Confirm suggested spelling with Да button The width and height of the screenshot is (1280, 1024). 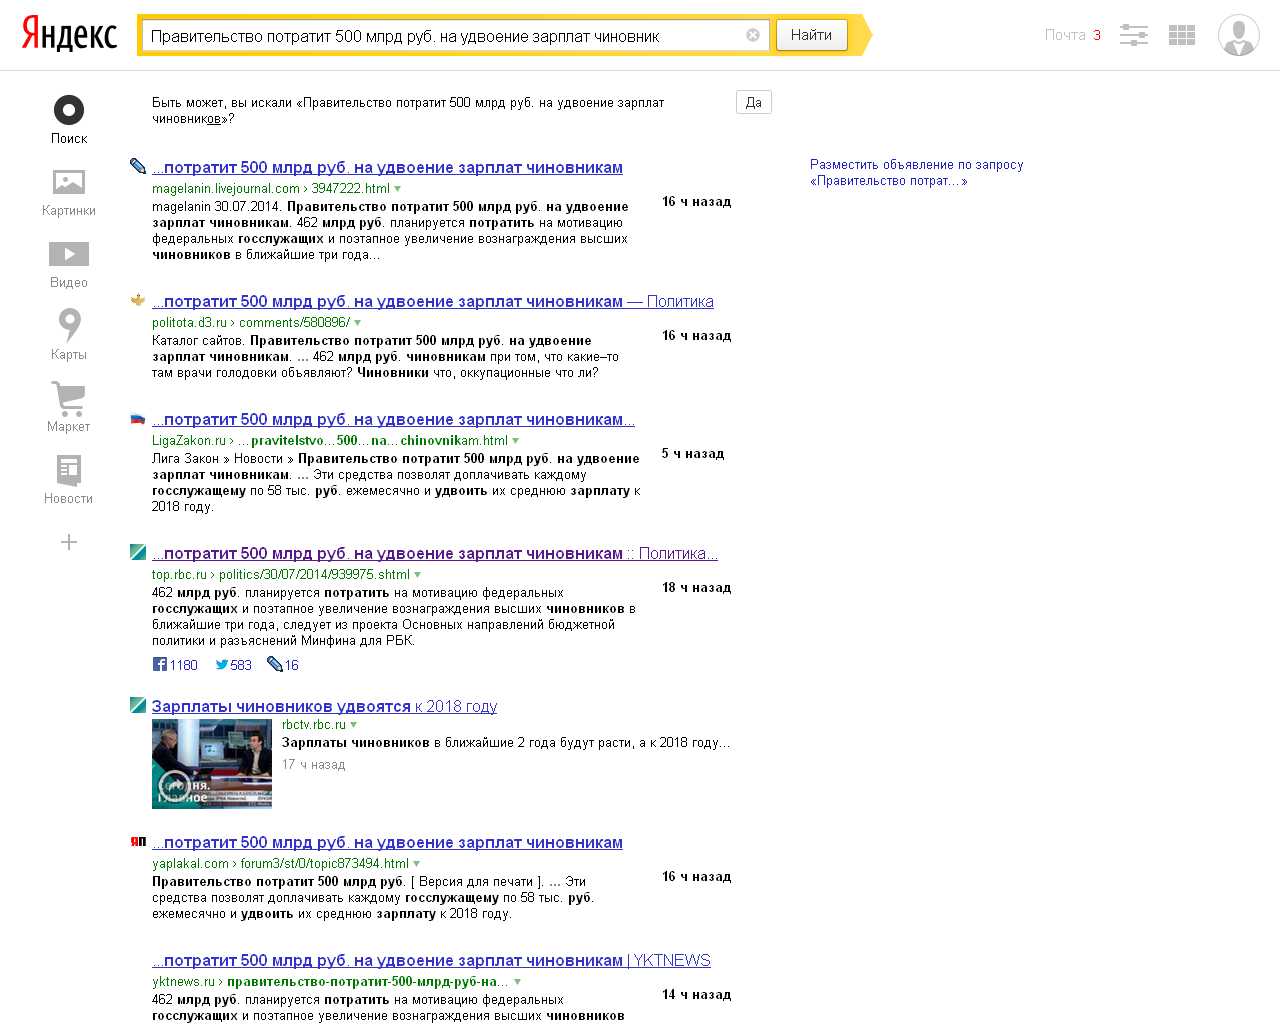[753, 102]
